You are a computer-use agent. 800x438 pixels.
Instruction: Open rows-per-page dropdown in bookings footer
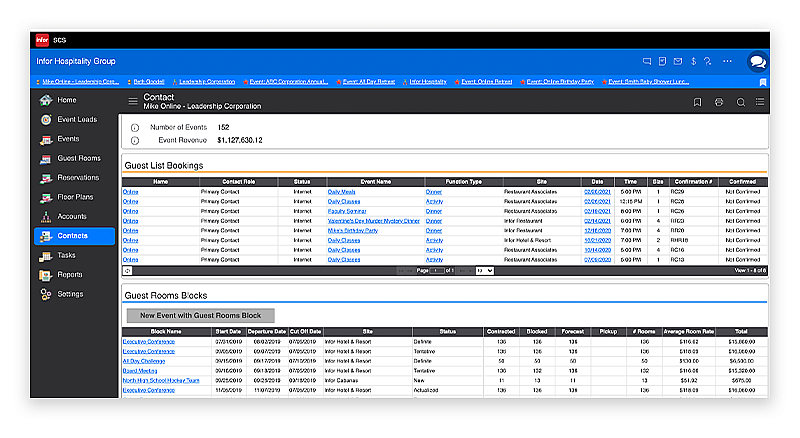485,271
